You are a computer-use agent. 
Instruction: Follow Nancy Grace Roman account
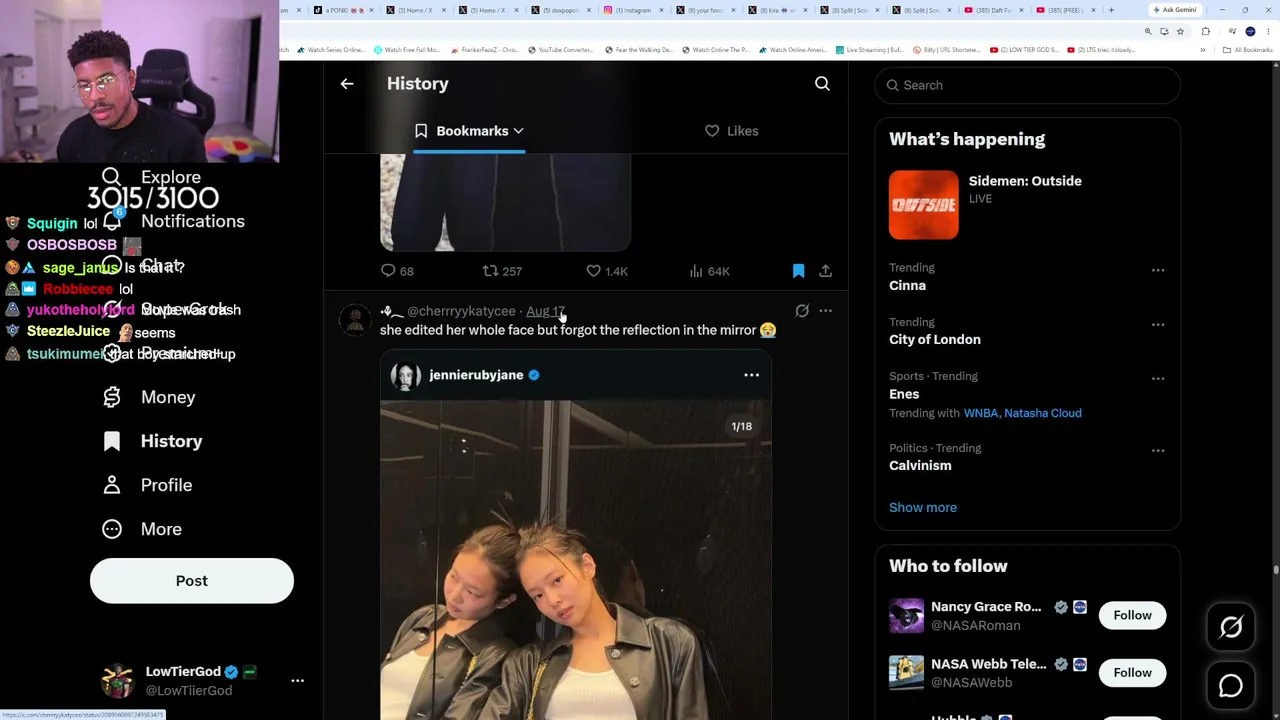click(x=1132, y=615)
